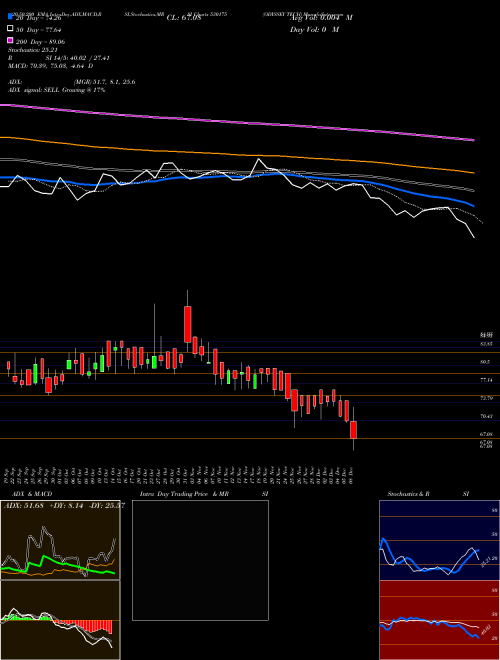The width and height of the screenshot is (500, 660).
Task: Click the 80.5 price axis label
Action: pos(484,362)
